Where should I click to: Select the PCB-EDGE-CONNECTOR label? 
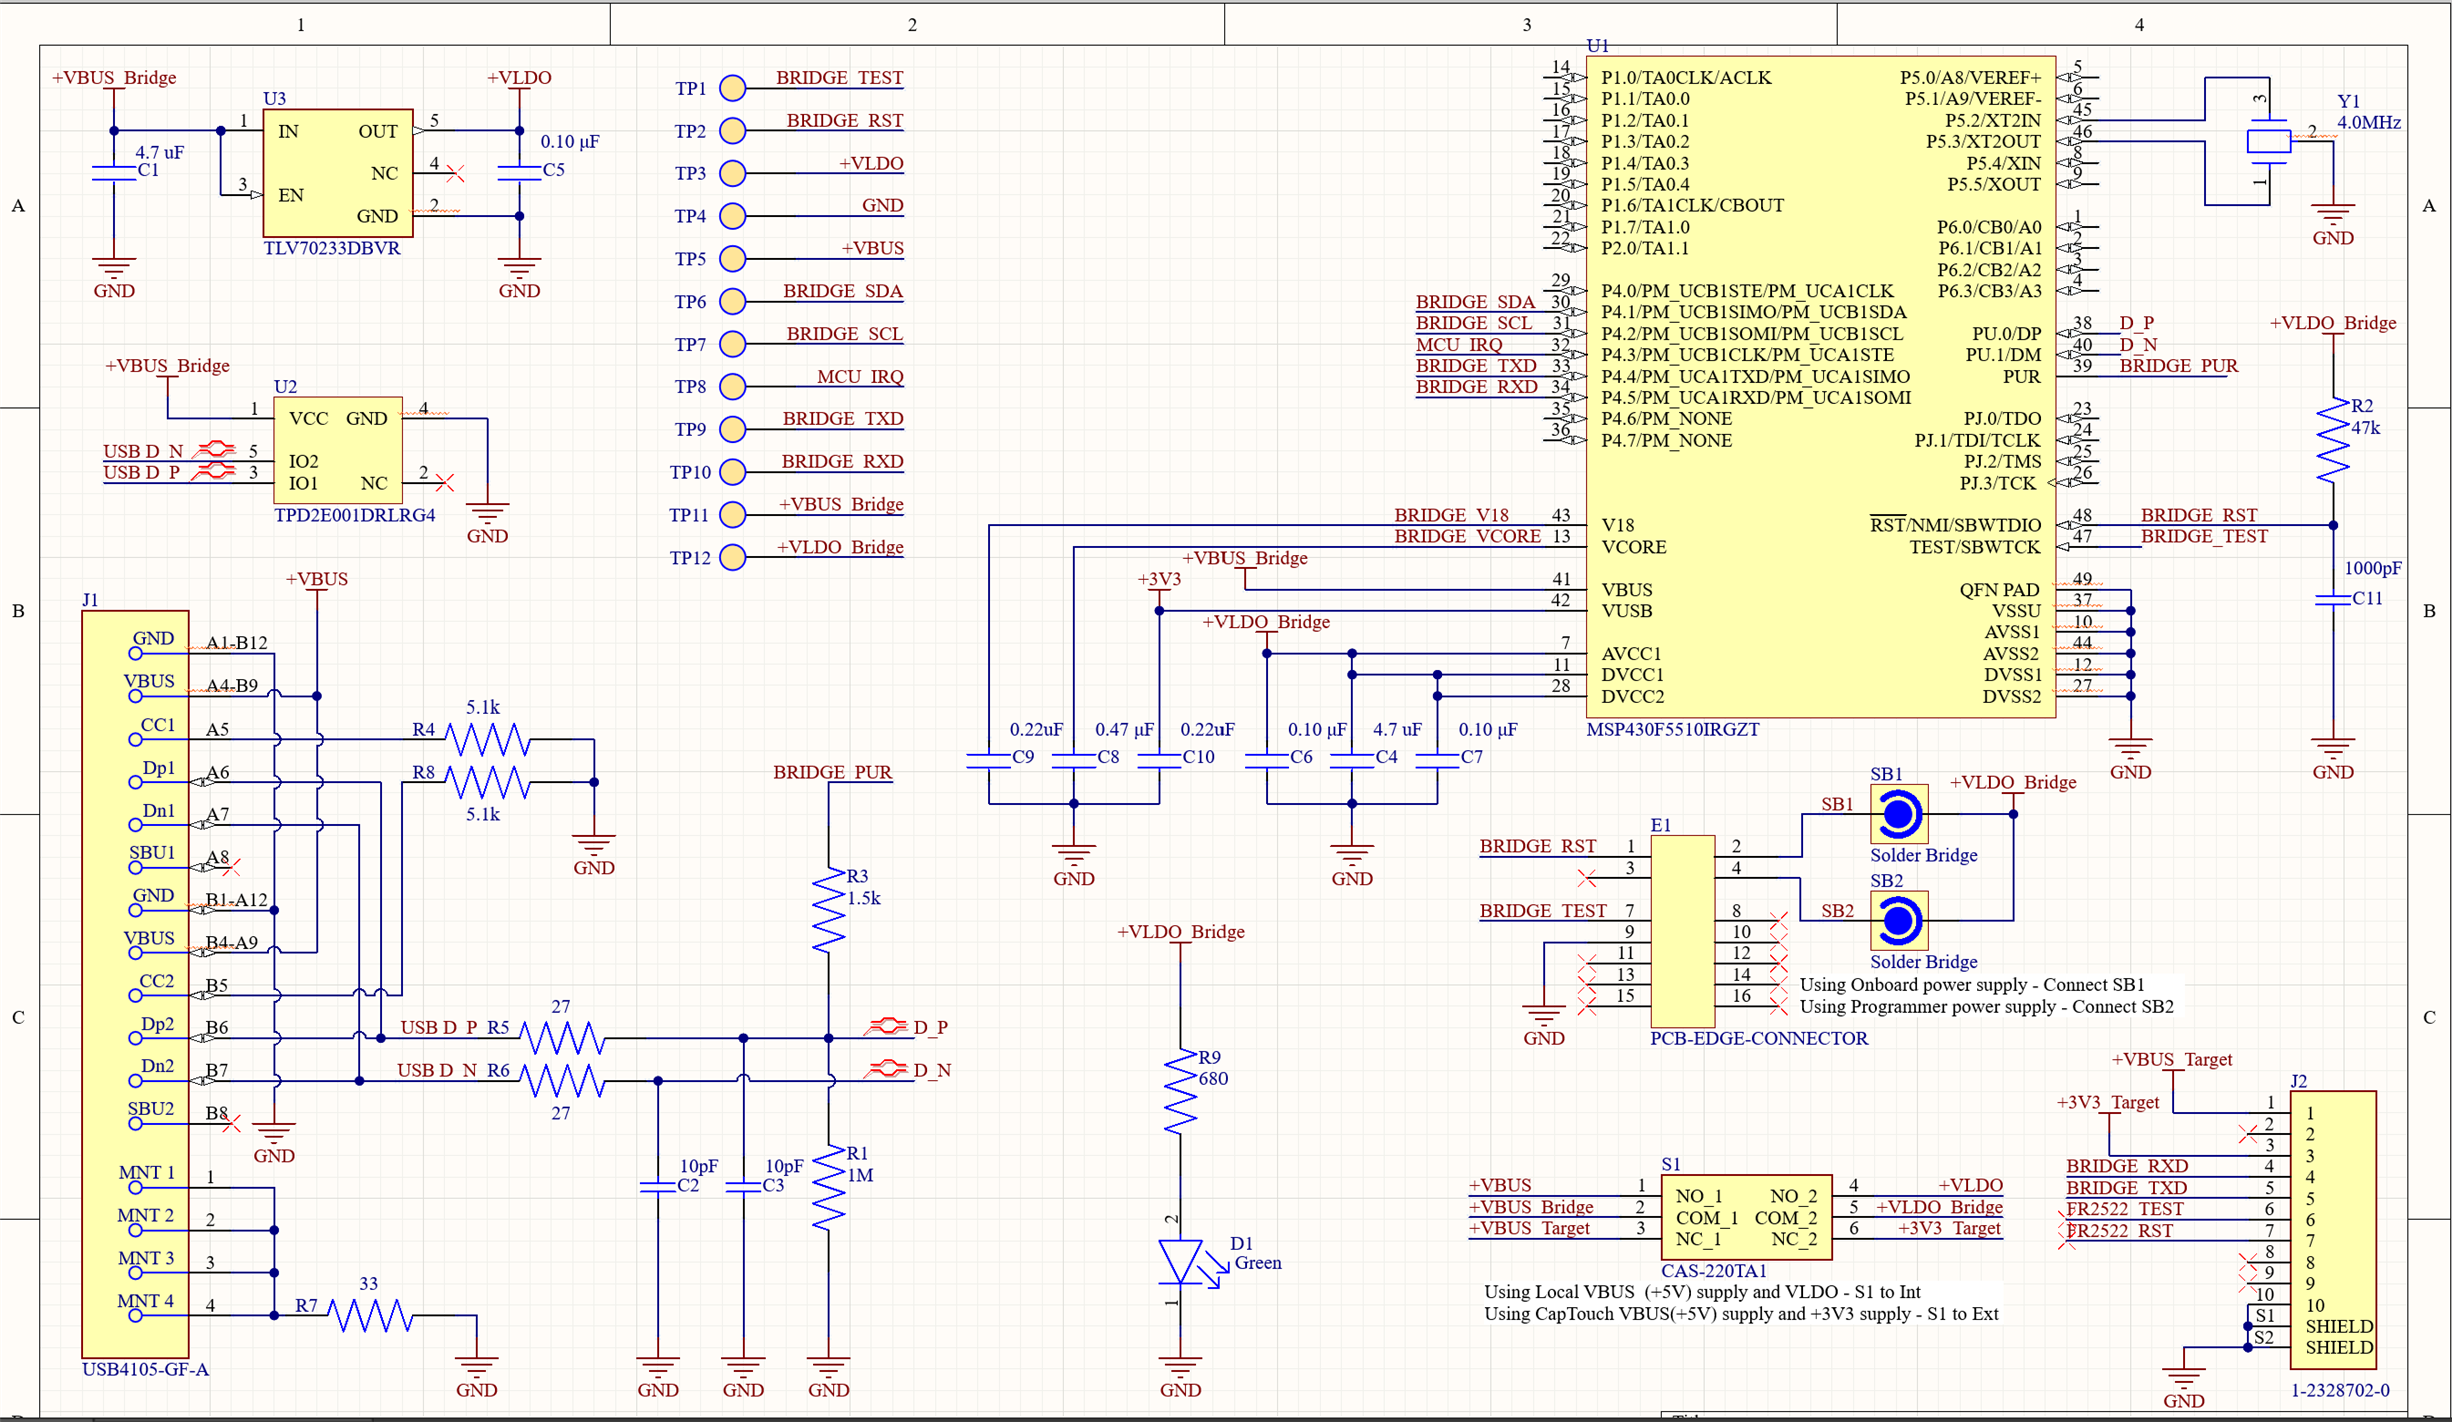pyautogui.click(x=1759, y=1039)
